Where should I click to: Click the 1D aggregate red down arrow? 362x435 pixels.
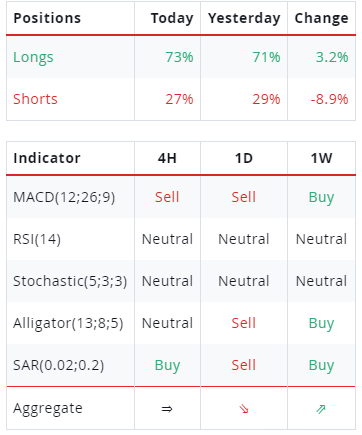244,409
